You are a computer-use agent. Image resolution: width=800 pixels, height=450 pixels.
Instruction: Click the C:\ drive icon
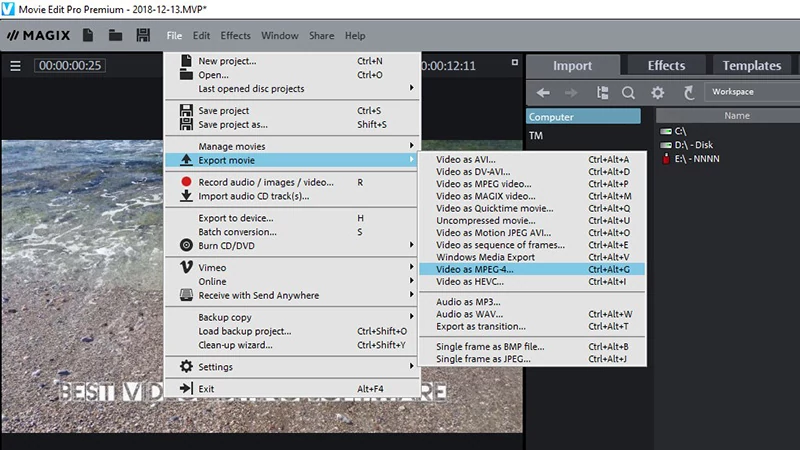[666, 131]
